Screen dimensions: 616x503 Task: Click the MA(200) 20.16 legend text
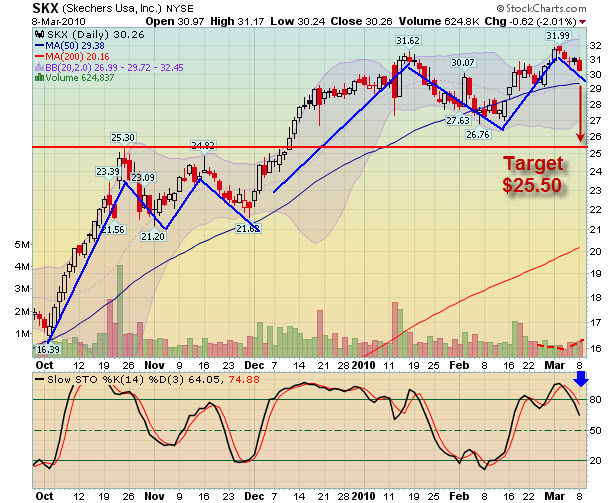(77, 57)
